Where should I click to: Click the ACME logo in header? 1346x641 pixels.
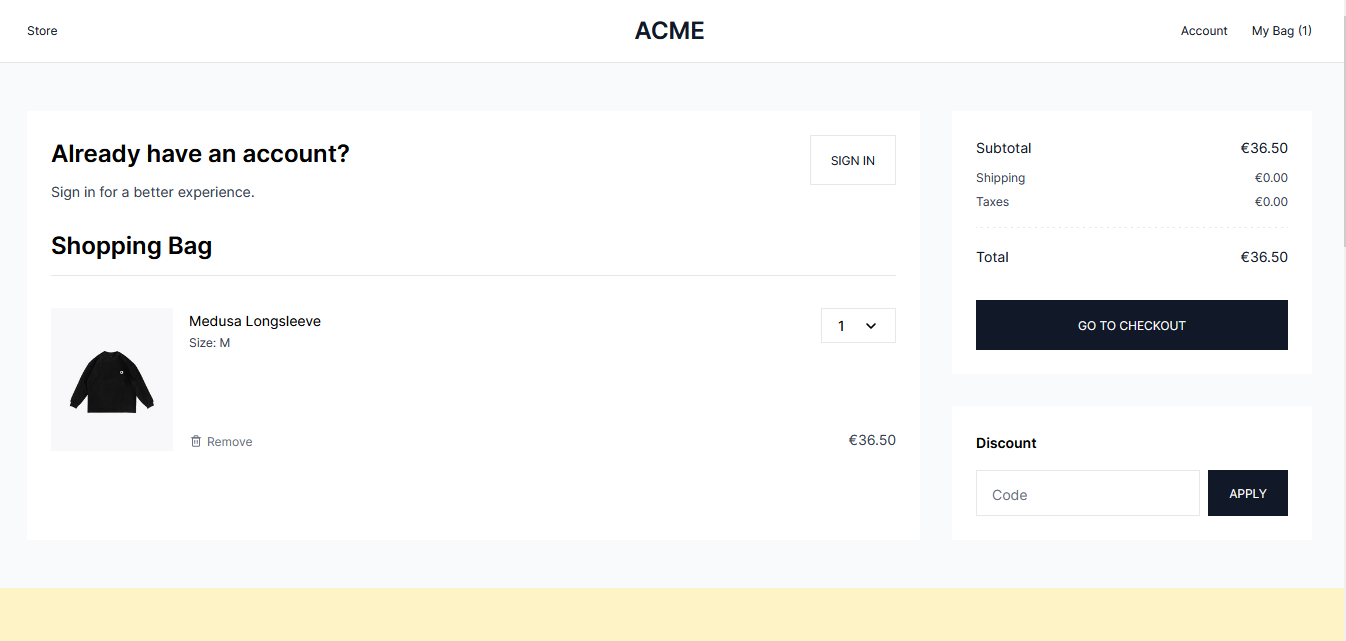tap(669, 31)
